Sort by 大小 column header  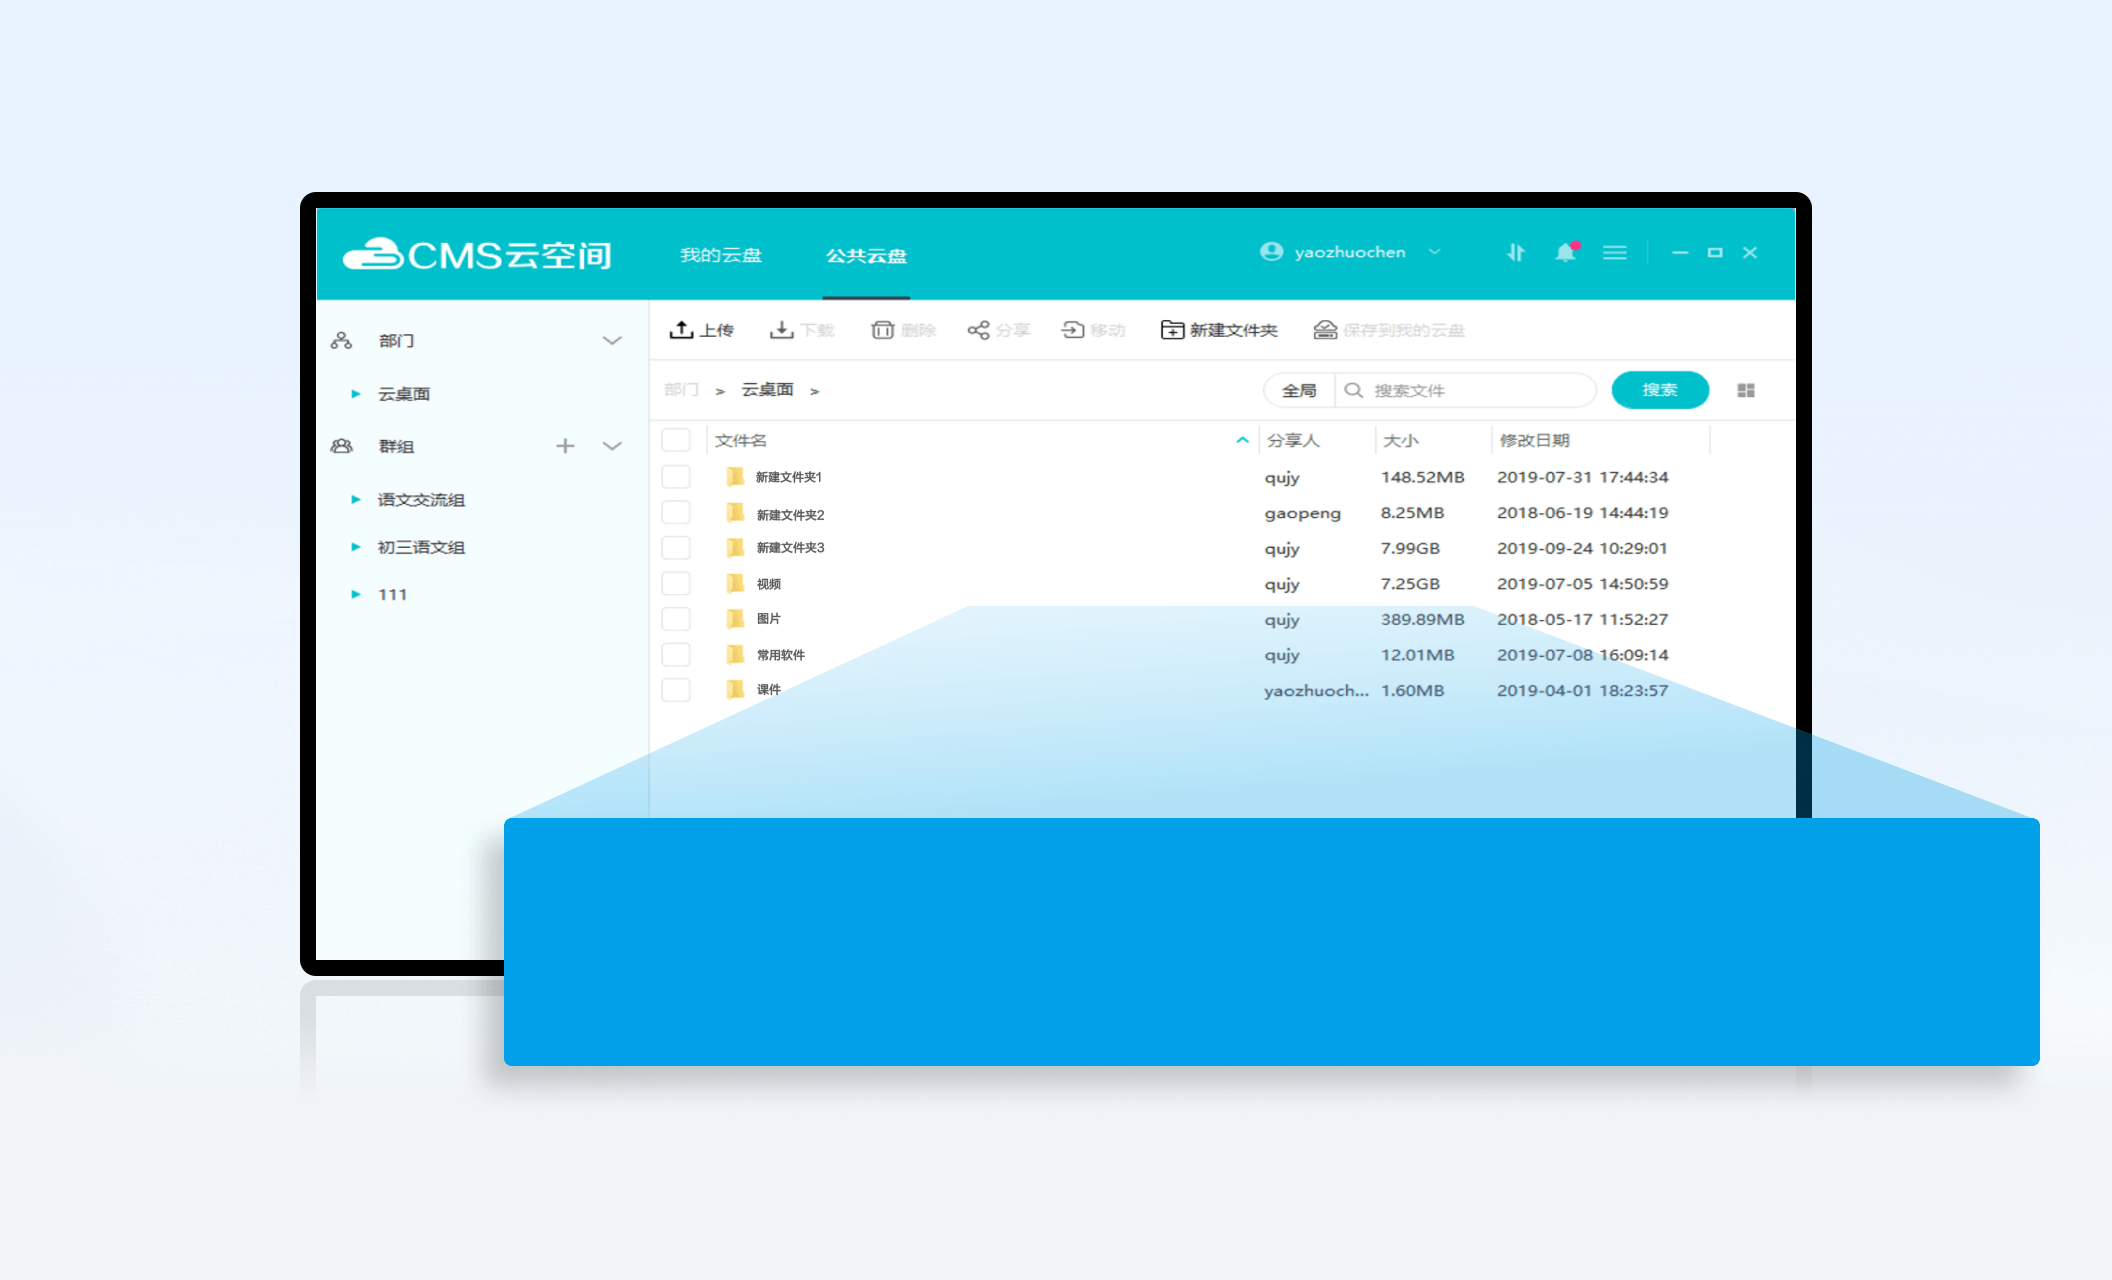pyautogui.click(x=1400, y=440)
